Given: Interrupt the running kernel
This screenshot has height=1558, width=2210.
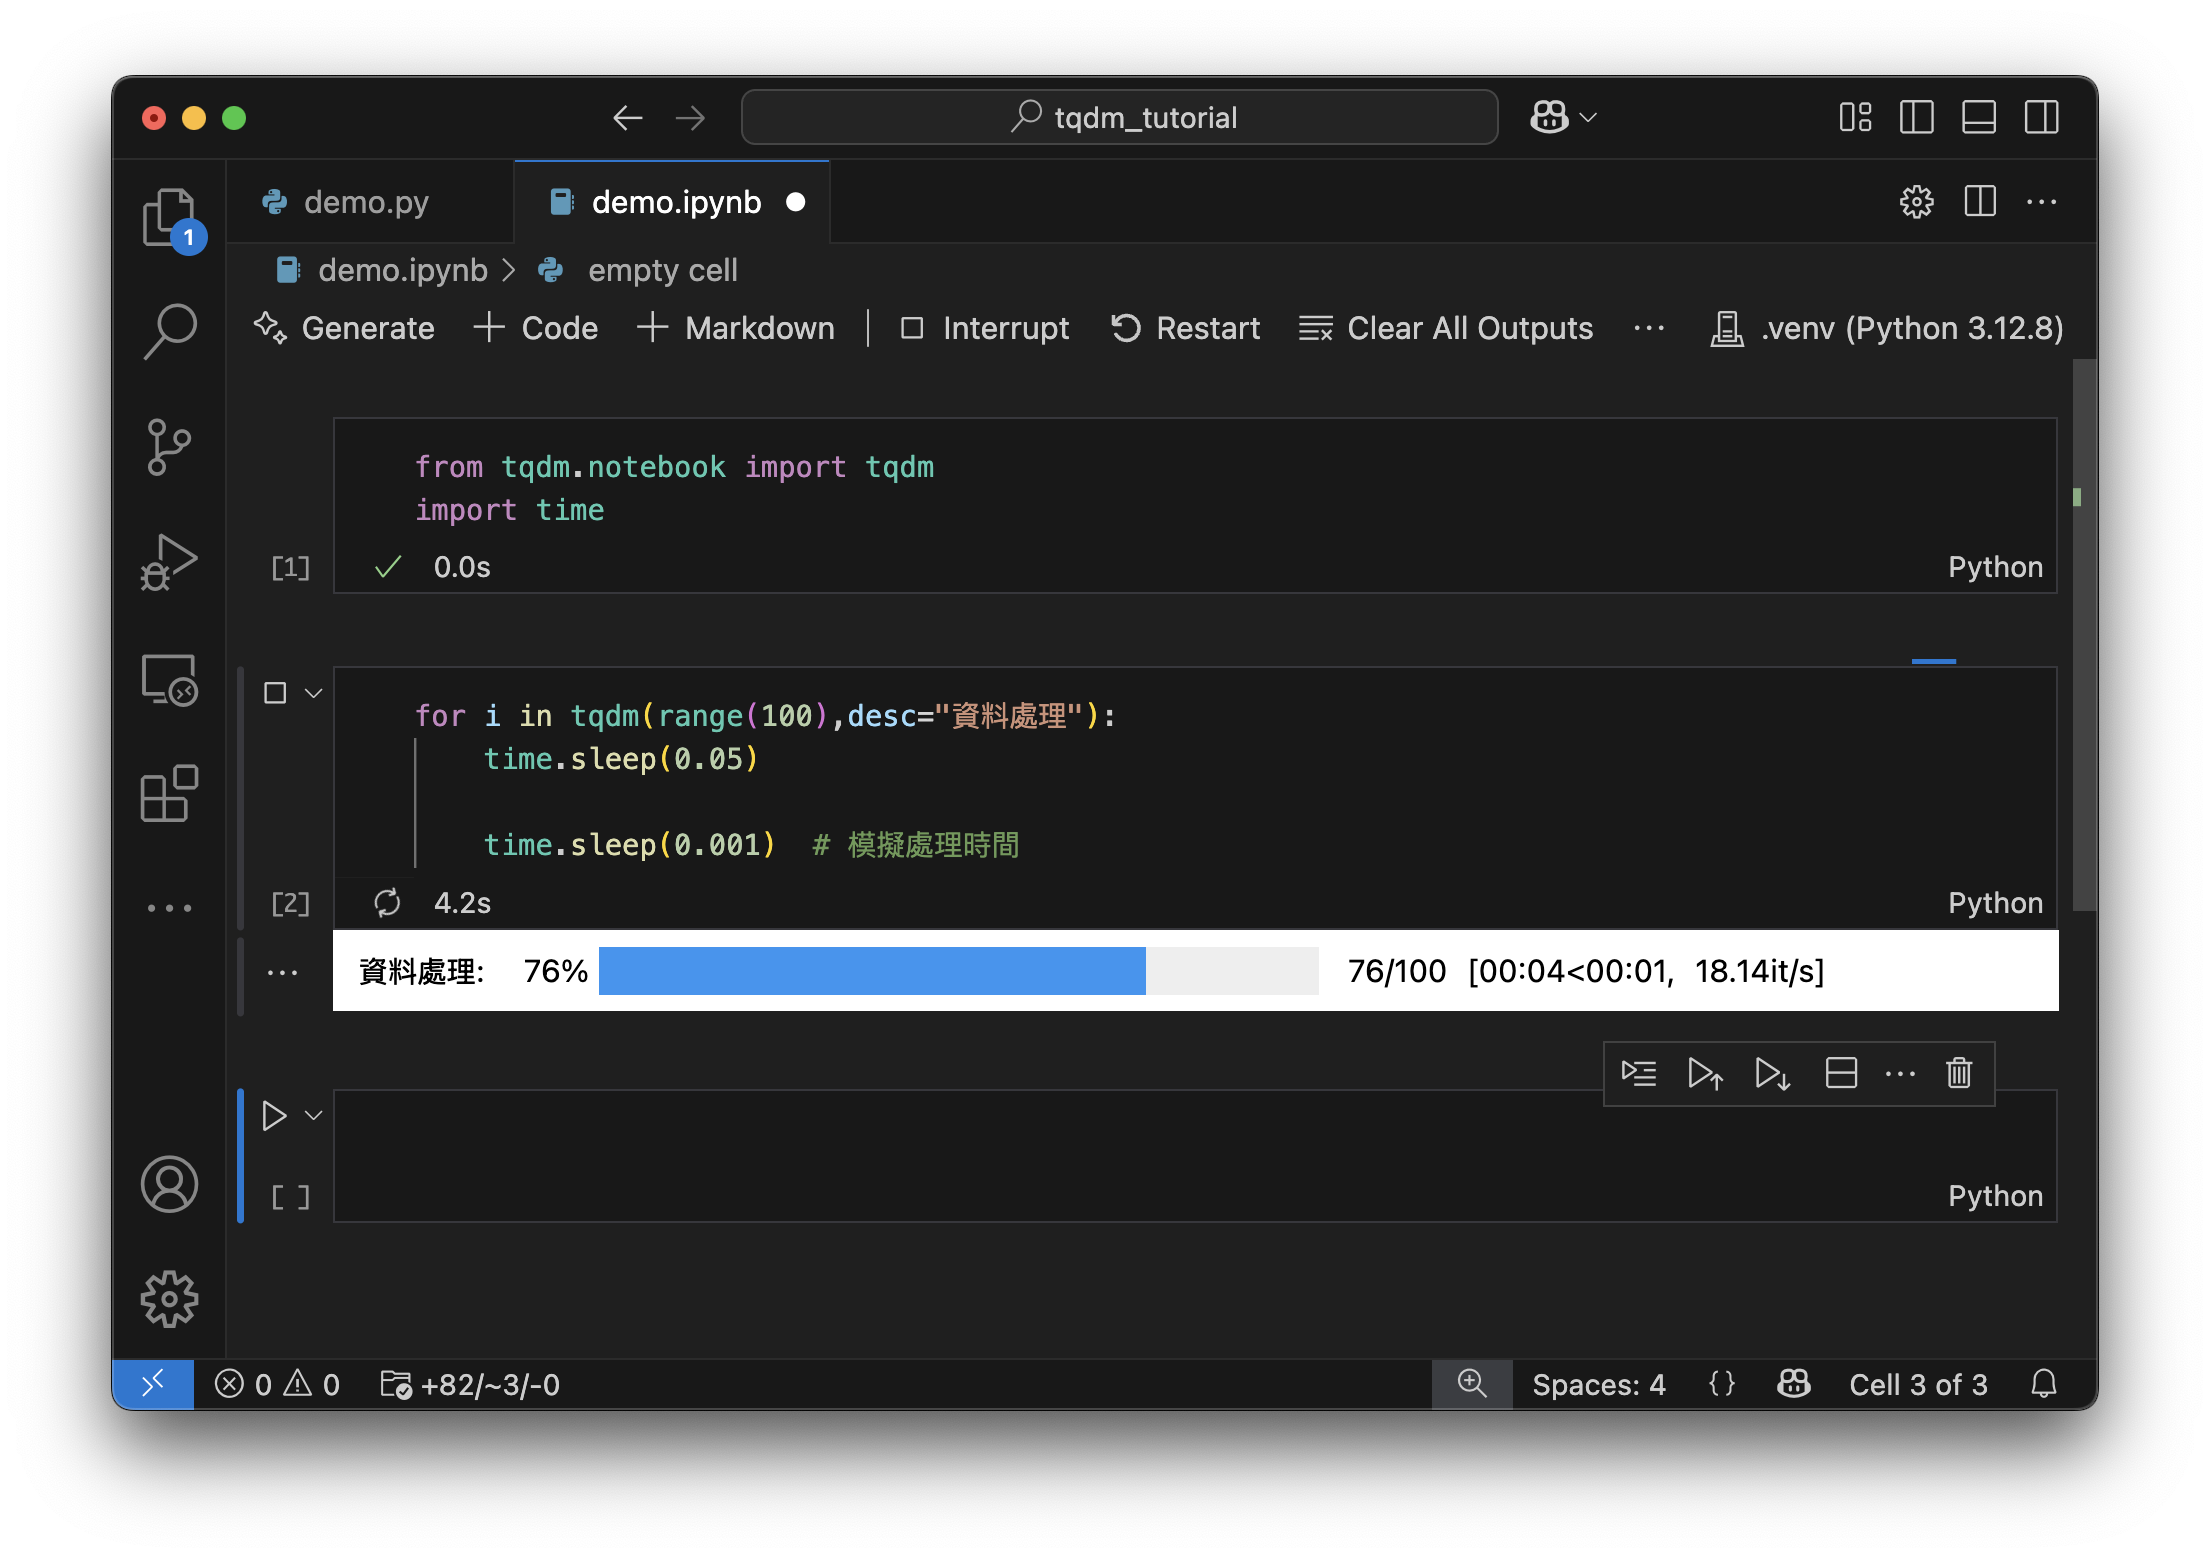Looking at the screenshot, I should [x=985, y=328].
